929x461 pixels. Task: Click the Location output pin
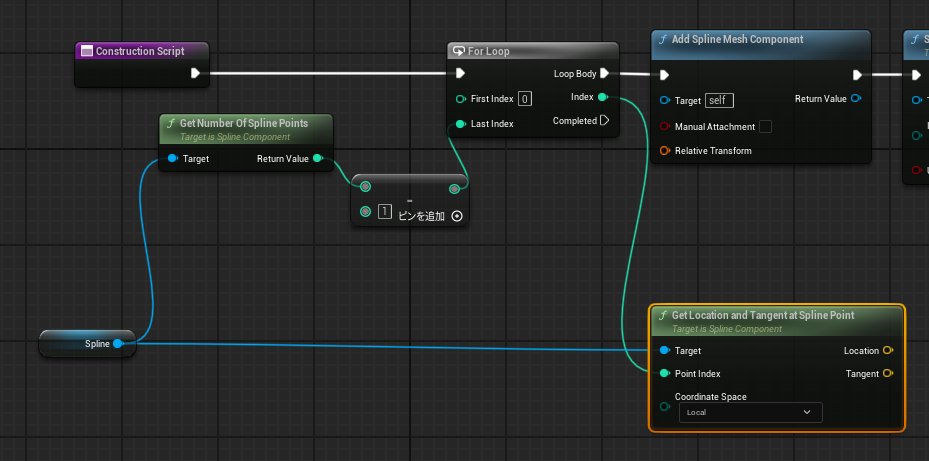point(888,351)
